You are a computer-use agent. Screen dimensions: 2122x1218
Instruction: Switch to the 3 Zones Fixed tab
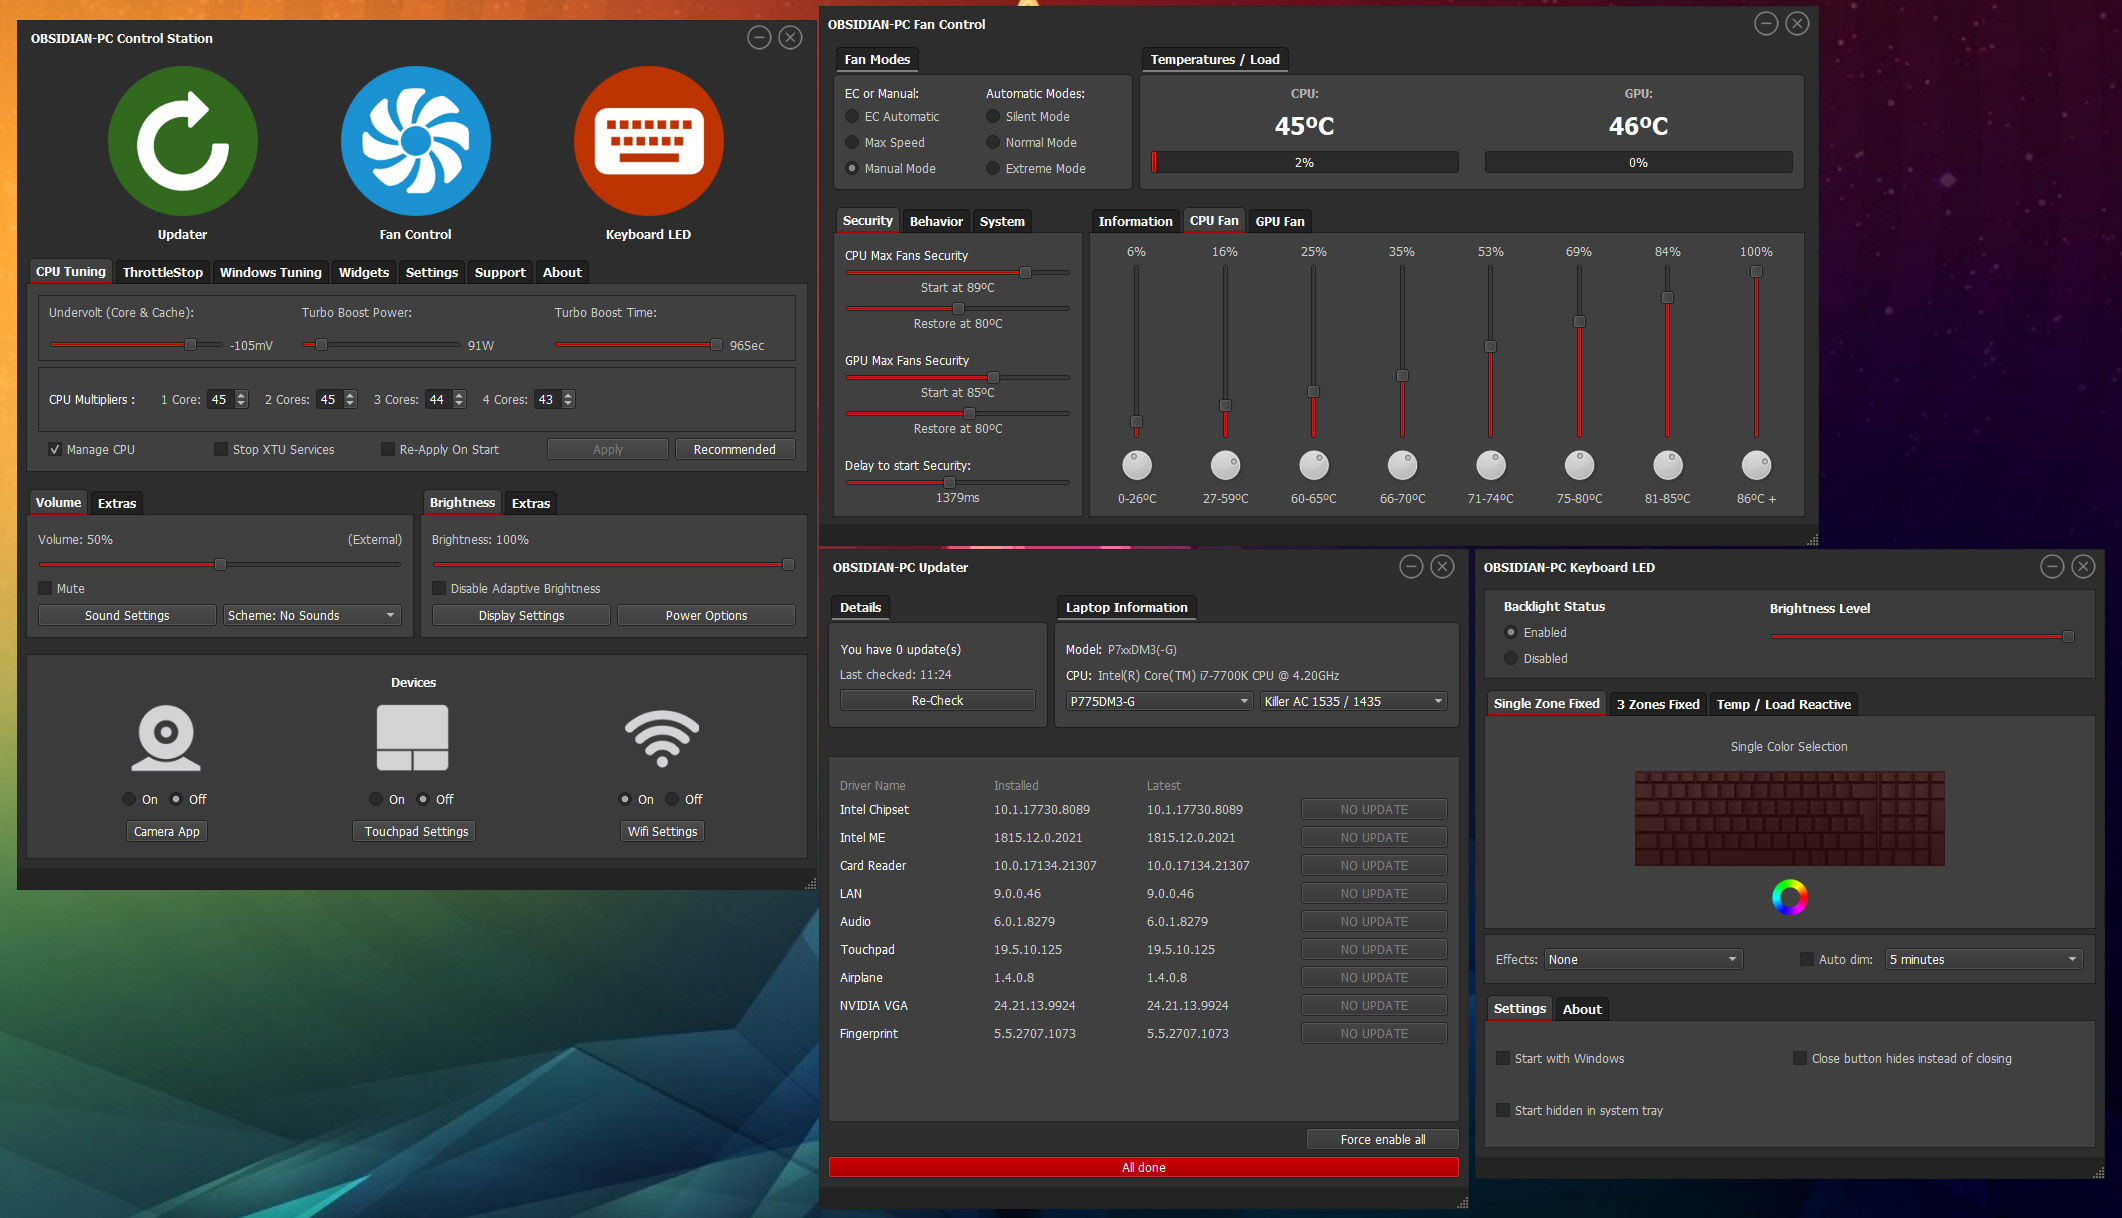pos(1658,704)
